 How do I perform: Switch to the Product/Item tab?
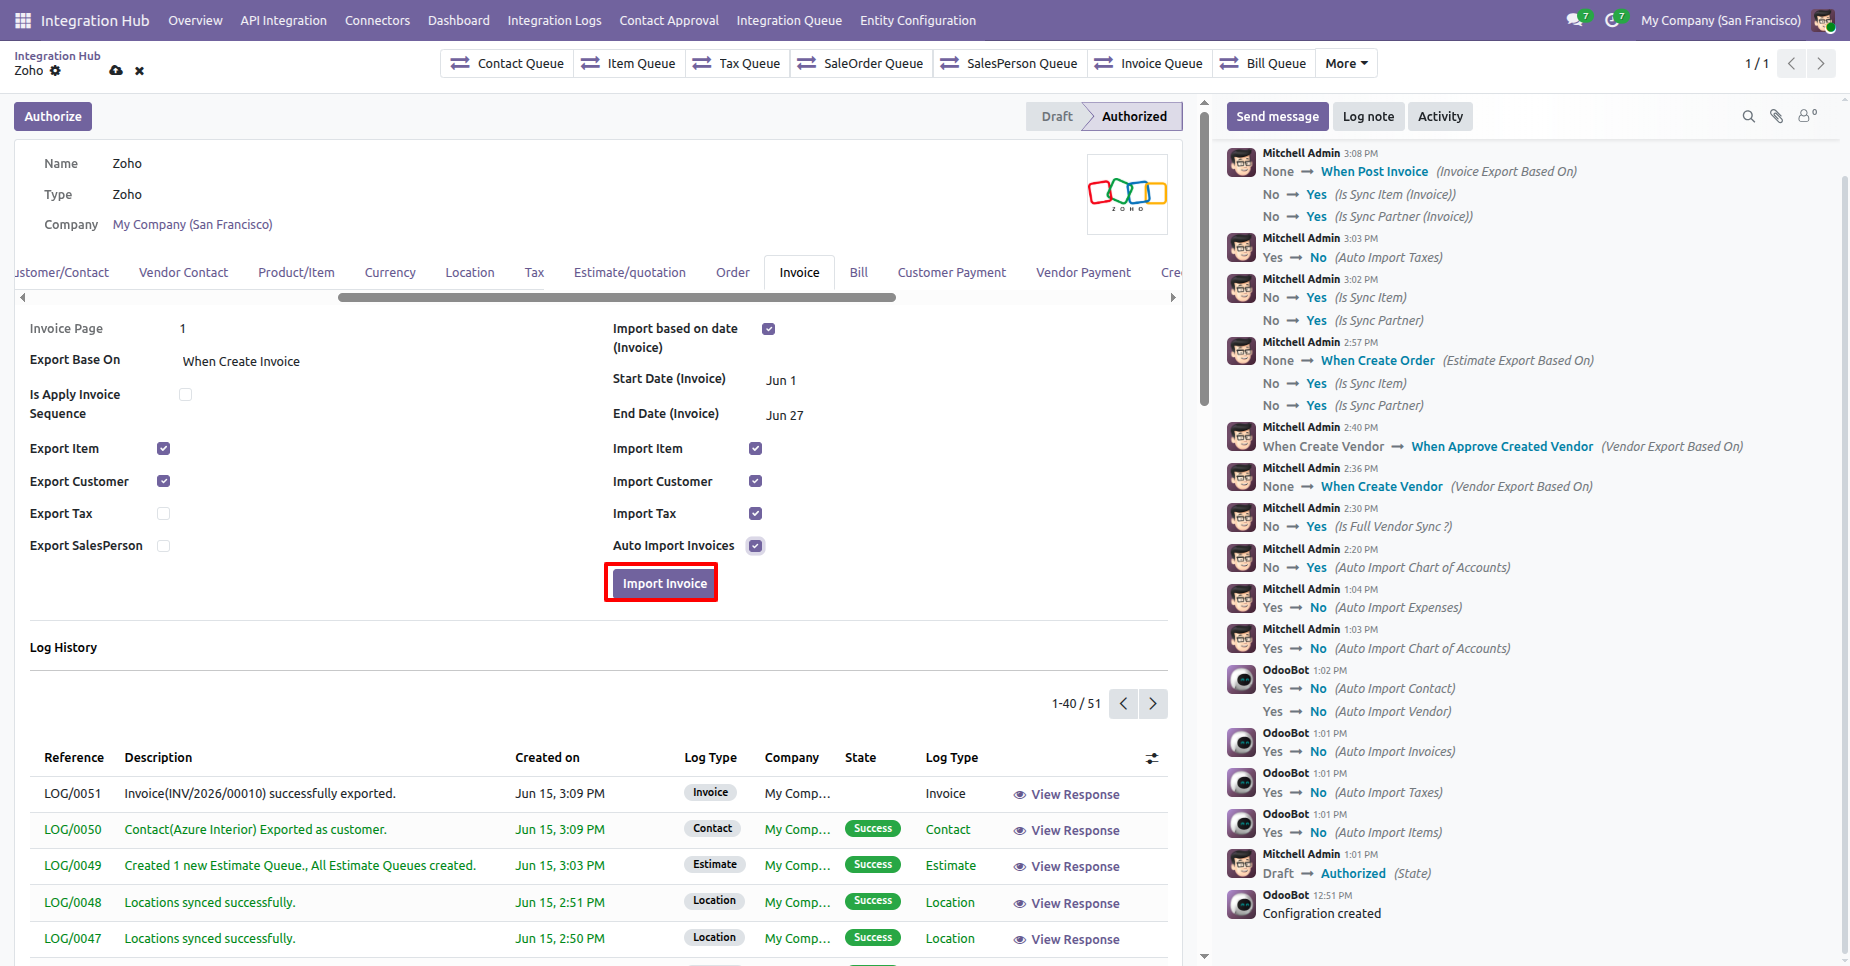pos(296,273)
